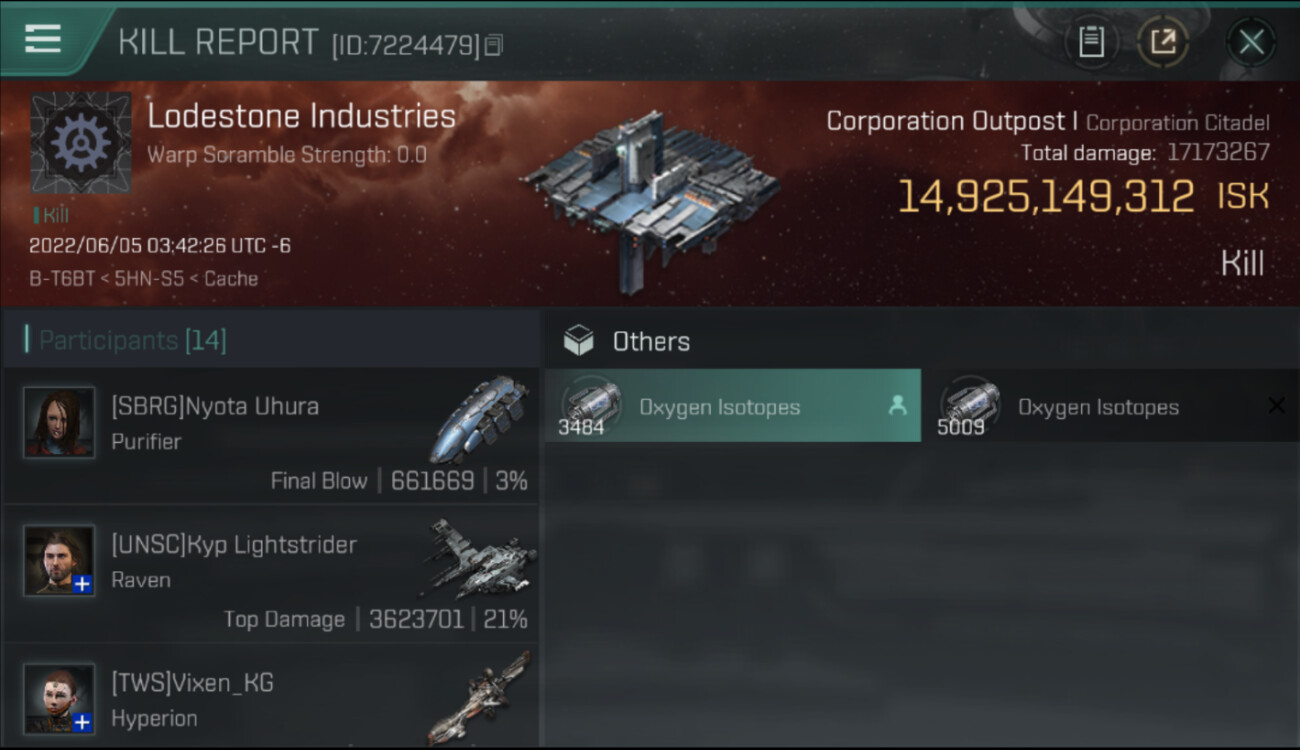
Task: Open Vixen_KG's character portrait
Action: [x=60, y=697]
